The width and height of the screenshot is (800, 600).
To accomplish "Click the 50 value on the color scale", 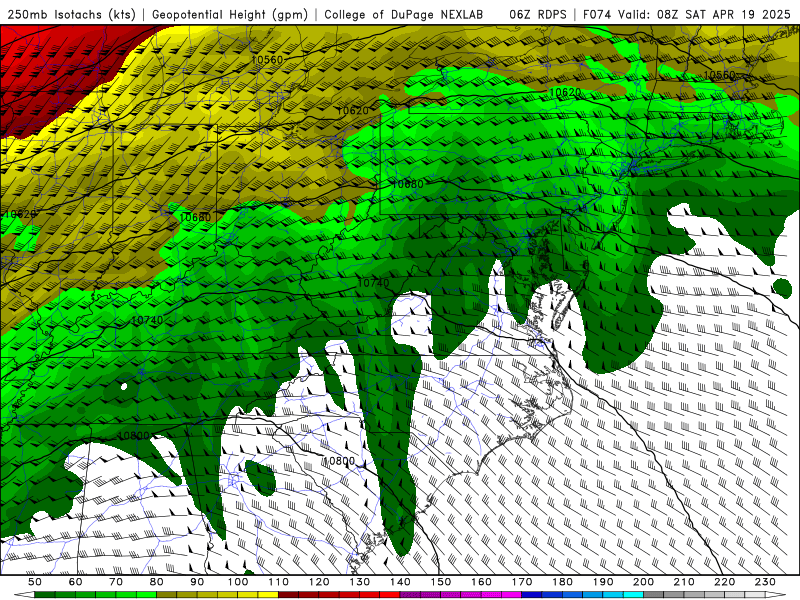I will click(x=35, y=582).
